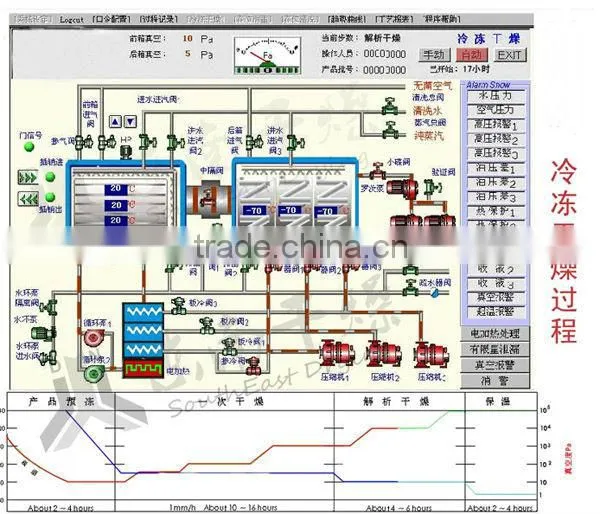Image resolution: width=600 pixels, height=514 pixels.
Task: Click the 板冷阀3 valve icon
Action: point(178,306)
